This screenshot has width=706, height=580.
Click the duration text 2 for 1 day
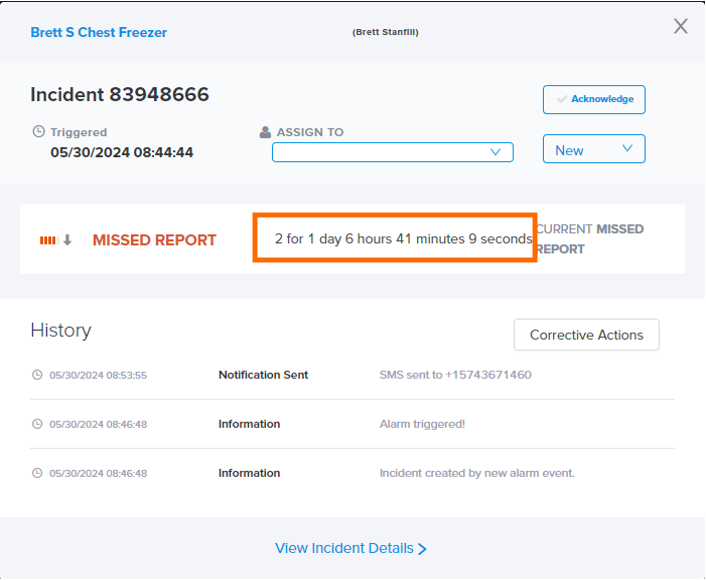point(403,239)
